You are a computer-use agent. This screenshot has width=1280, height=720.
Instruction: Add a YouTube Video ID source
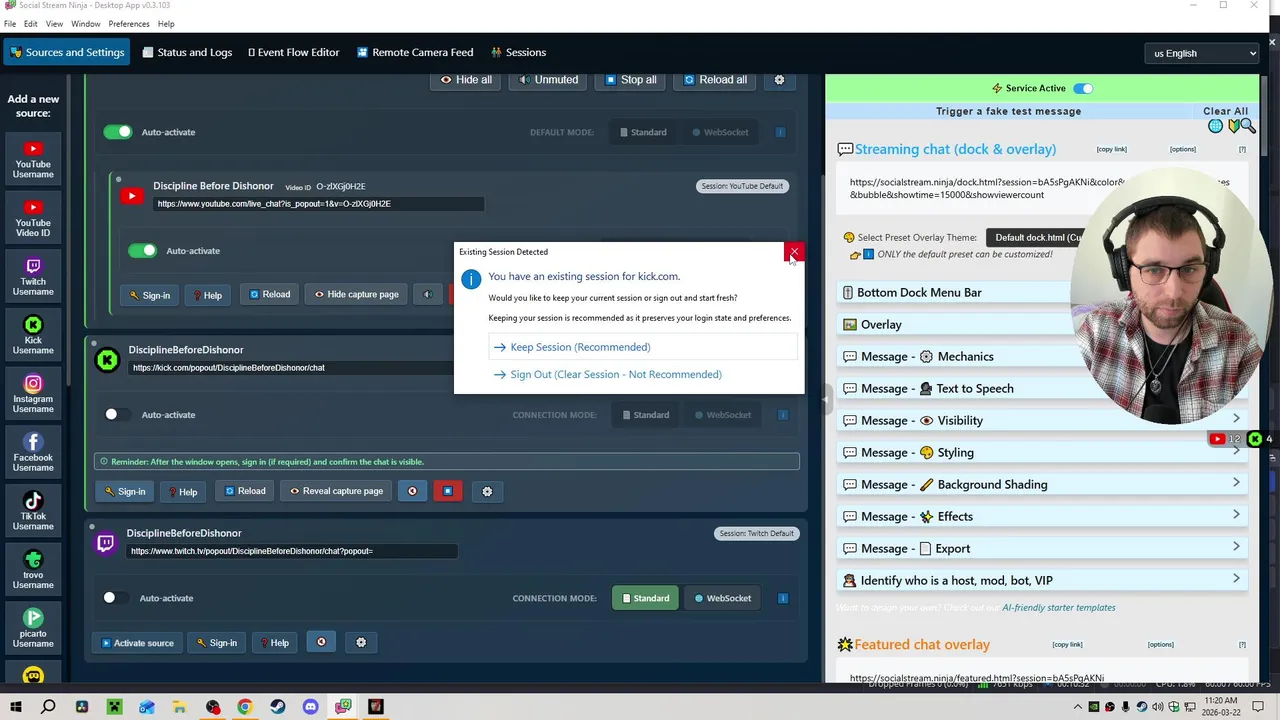click(x=33, y=217)
